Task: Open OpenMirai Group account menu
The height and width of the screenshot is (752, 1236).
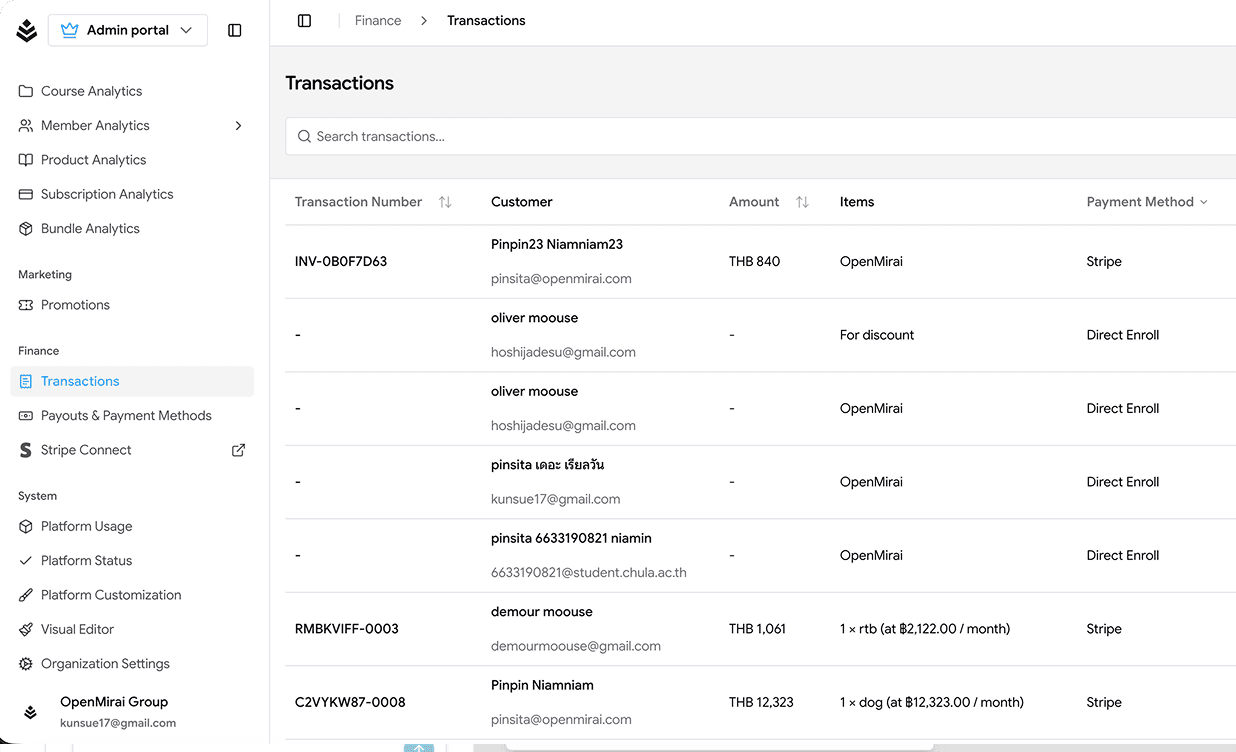Action: coord(132,712)
